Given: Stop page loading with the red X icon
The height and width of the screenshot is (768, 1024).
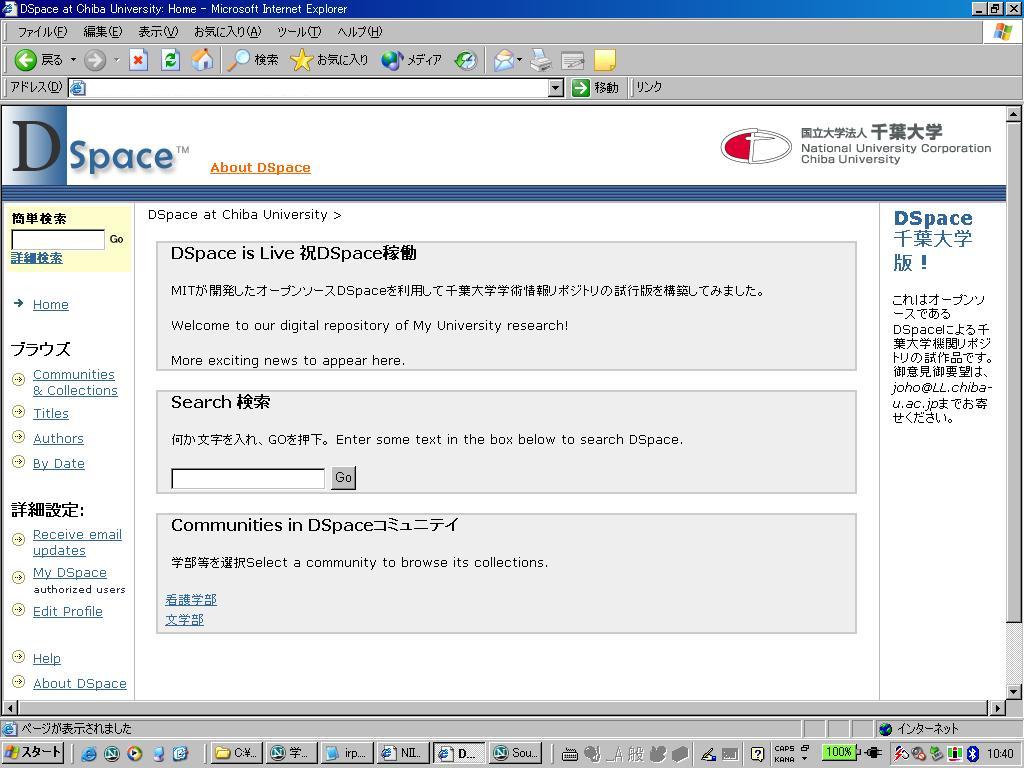Looking at the screenshot, I should coord(138,60).
